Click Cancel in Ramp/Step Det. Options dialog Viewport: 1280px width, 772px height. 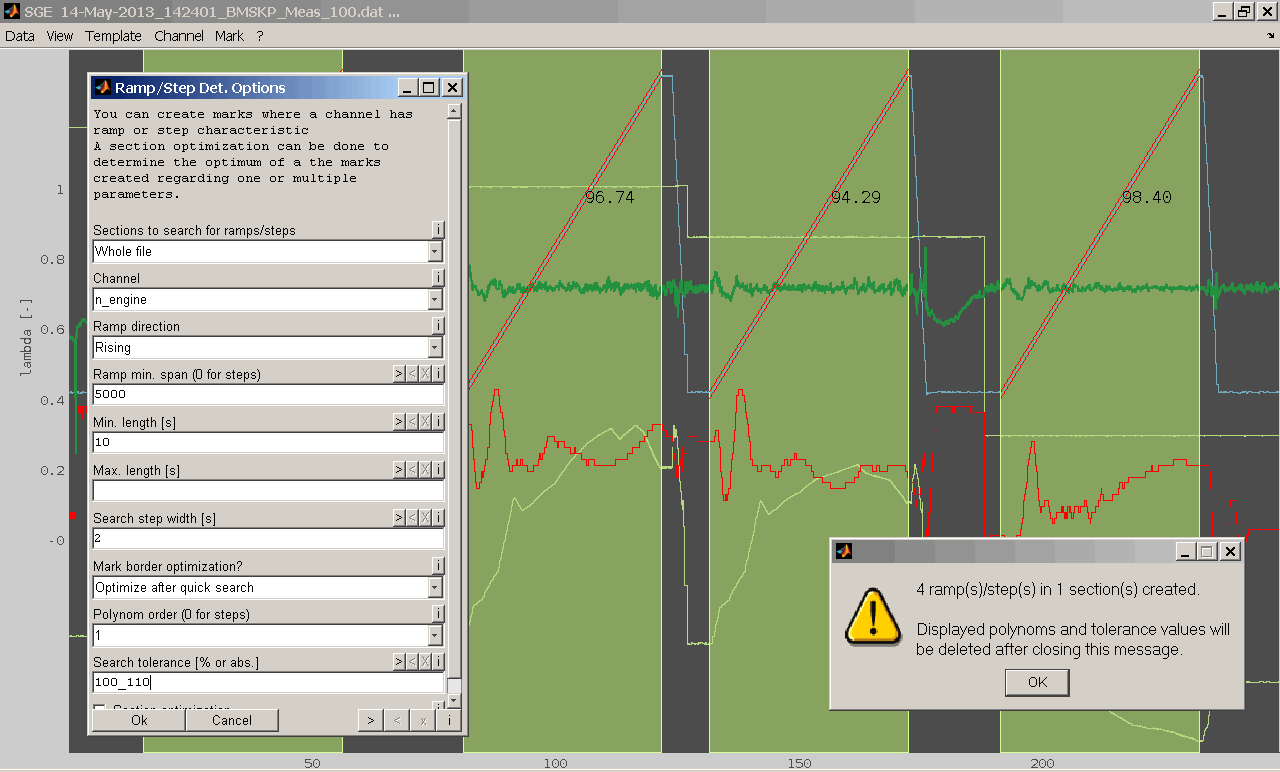pos(232,720)
